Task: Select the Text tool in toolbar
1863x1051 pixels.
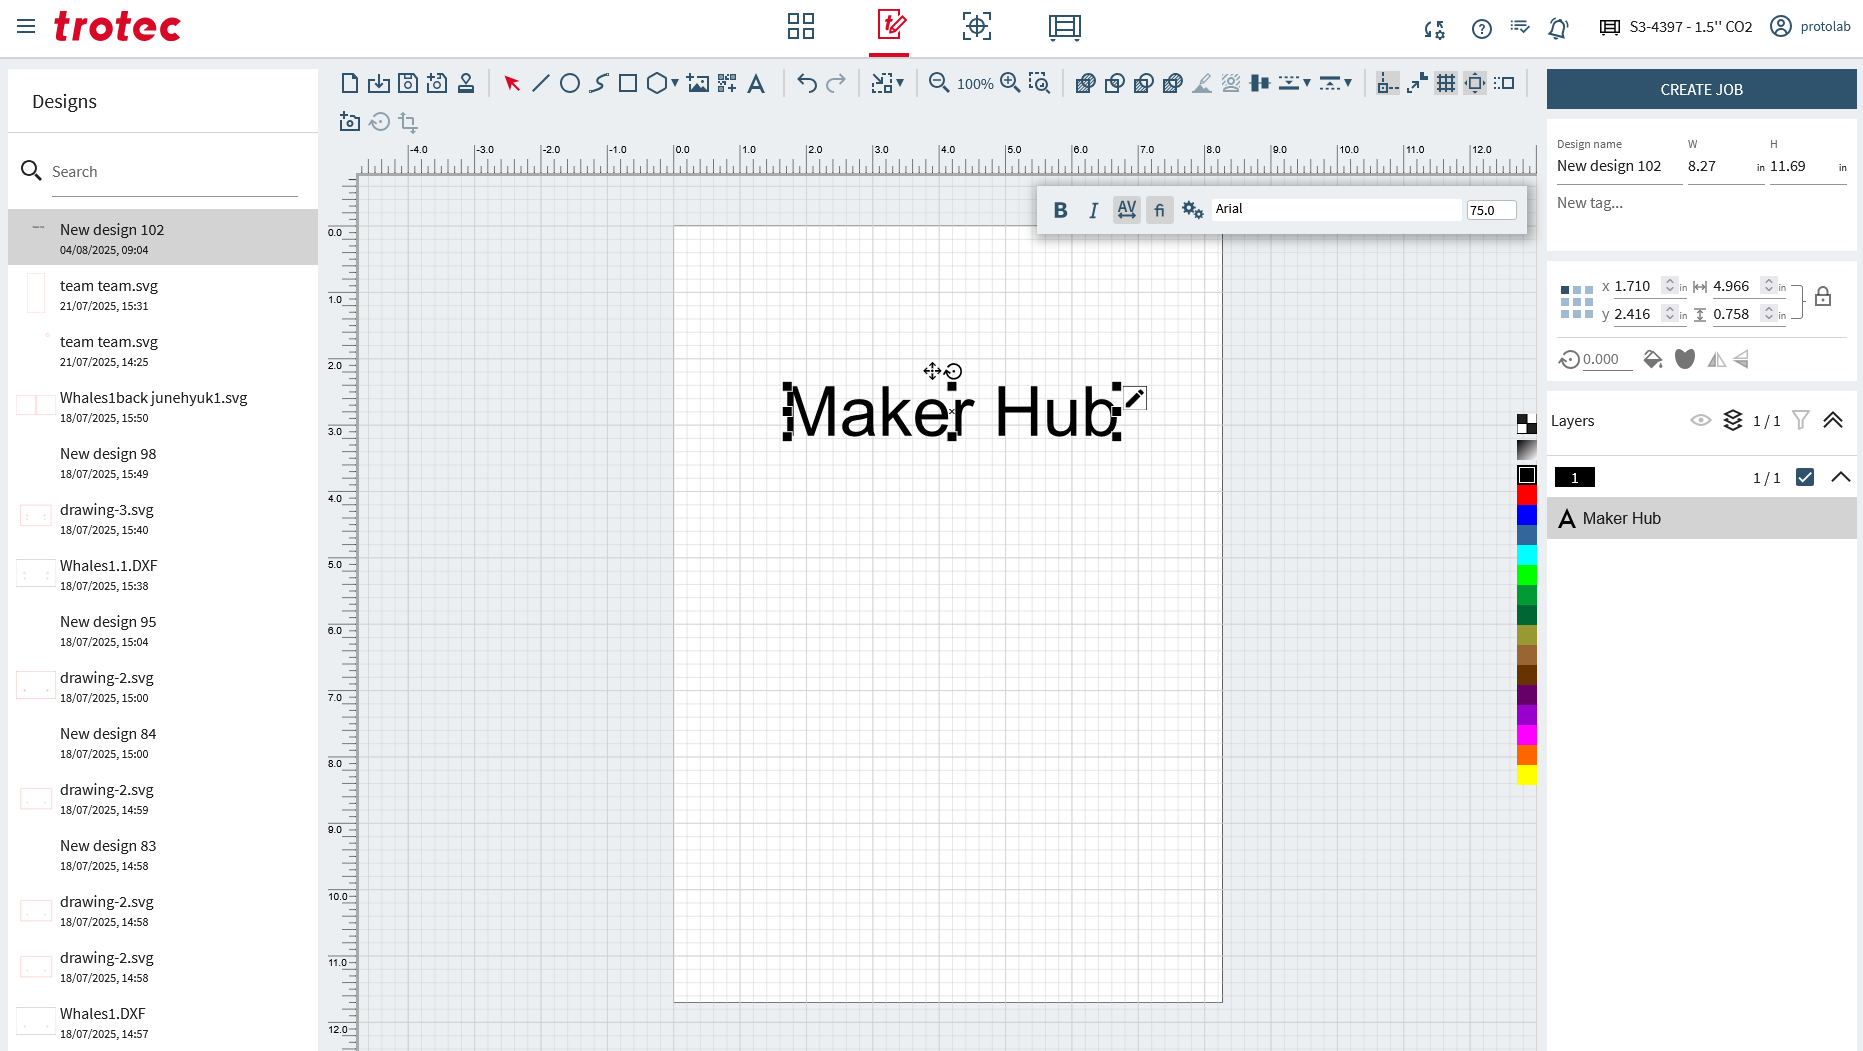Action: (x=756, y=84)
